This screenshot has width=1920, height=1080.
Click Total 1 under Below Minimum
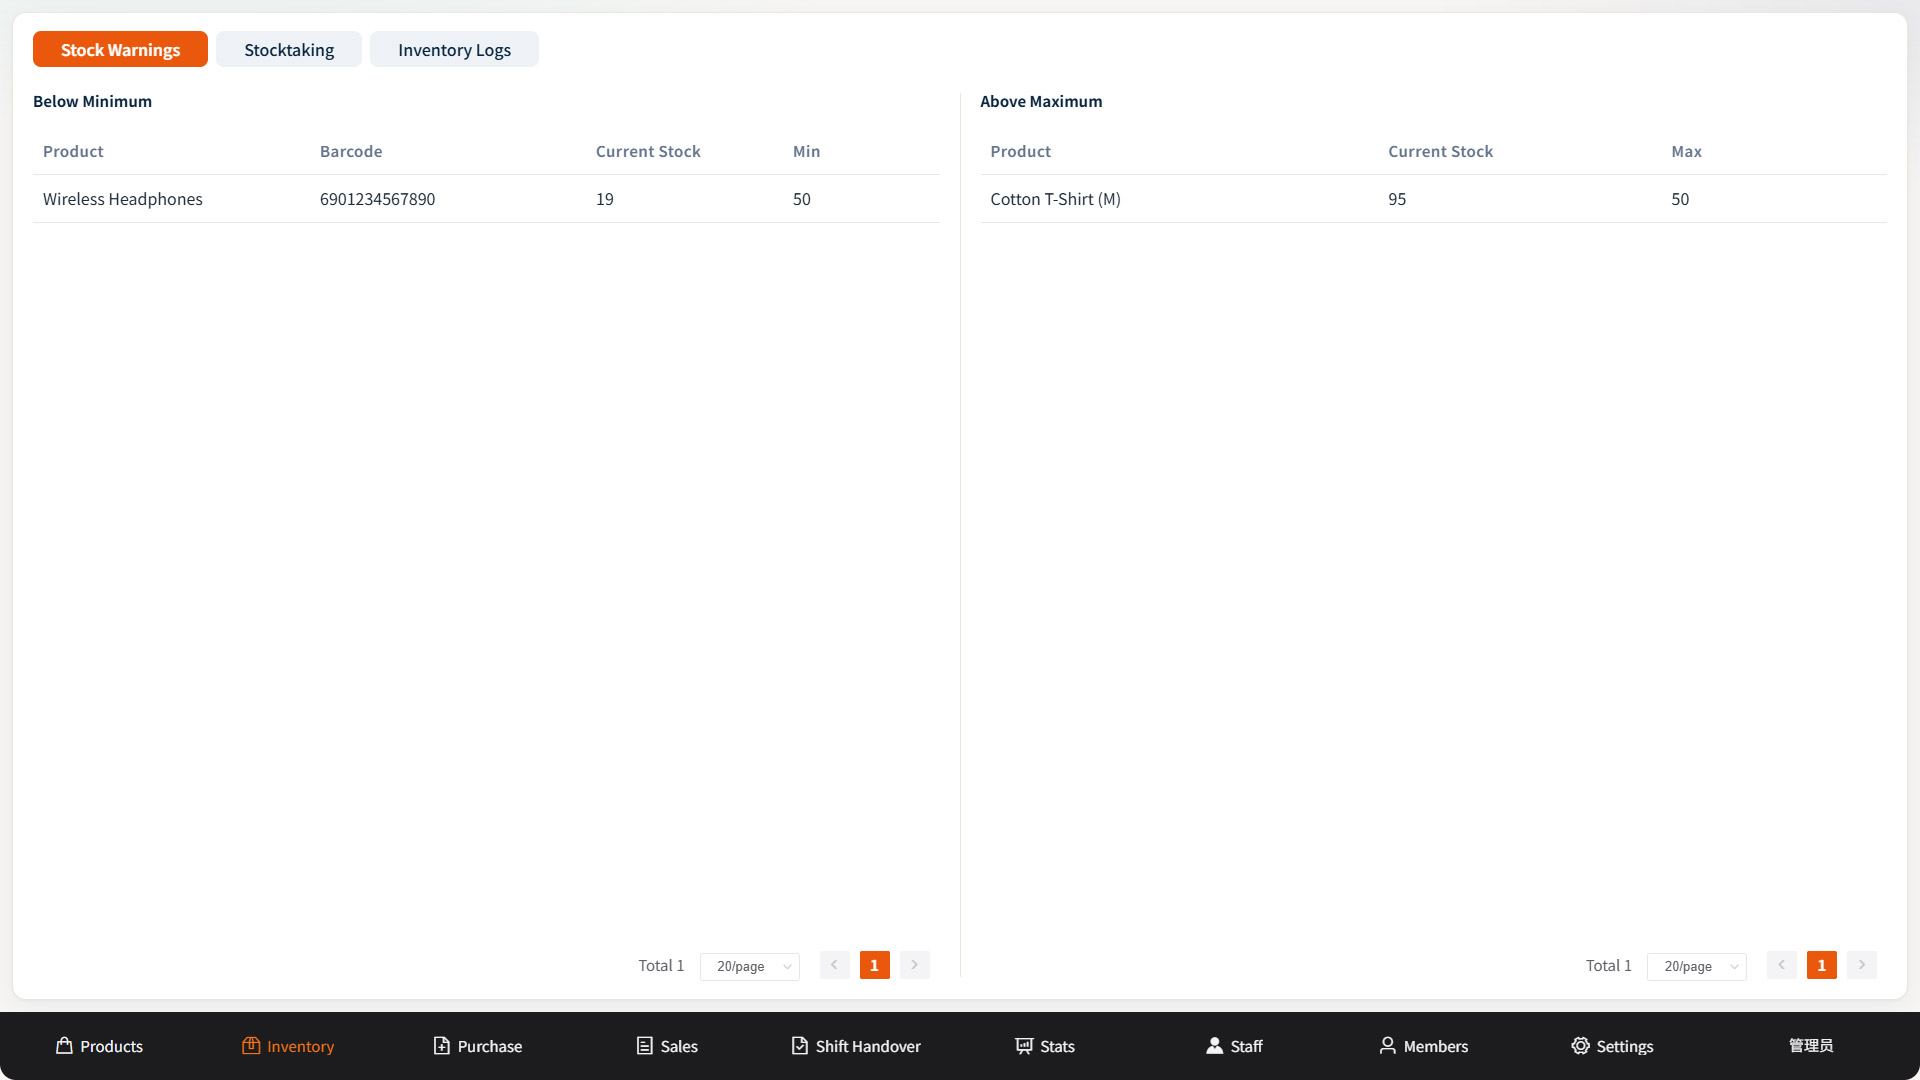pos(661,966)
